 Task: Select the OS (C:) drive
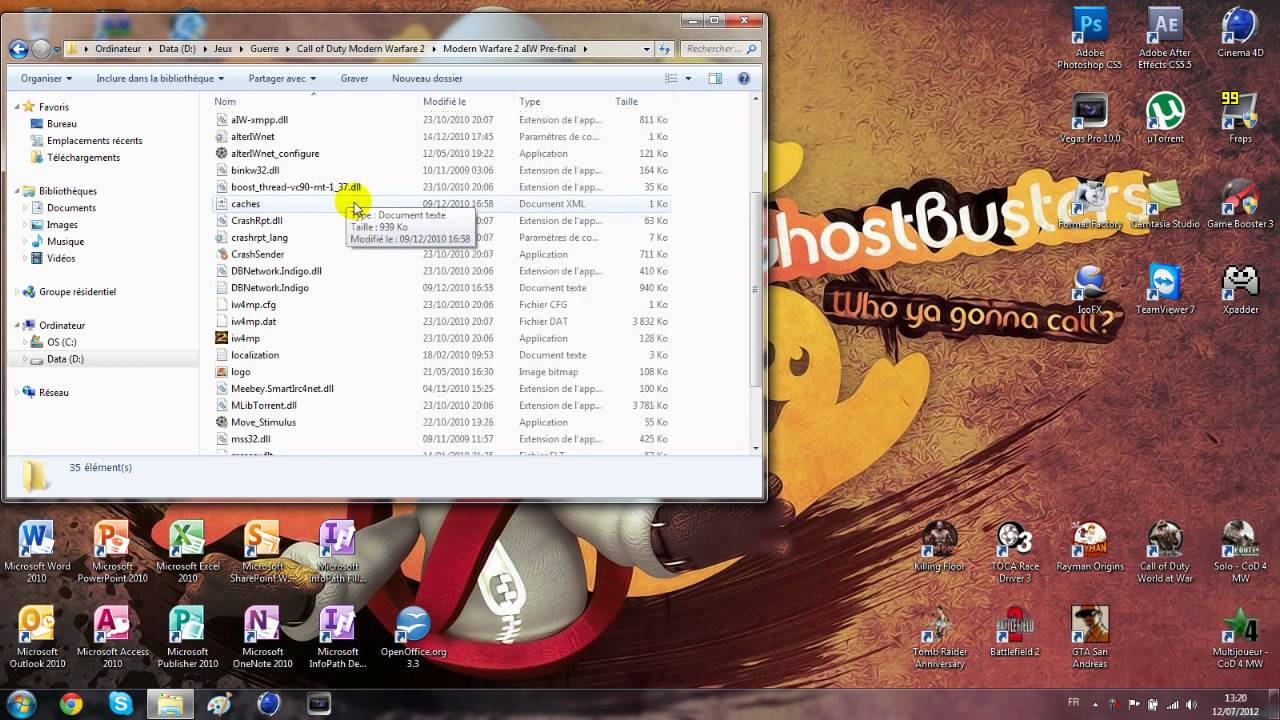coord(61,342)
